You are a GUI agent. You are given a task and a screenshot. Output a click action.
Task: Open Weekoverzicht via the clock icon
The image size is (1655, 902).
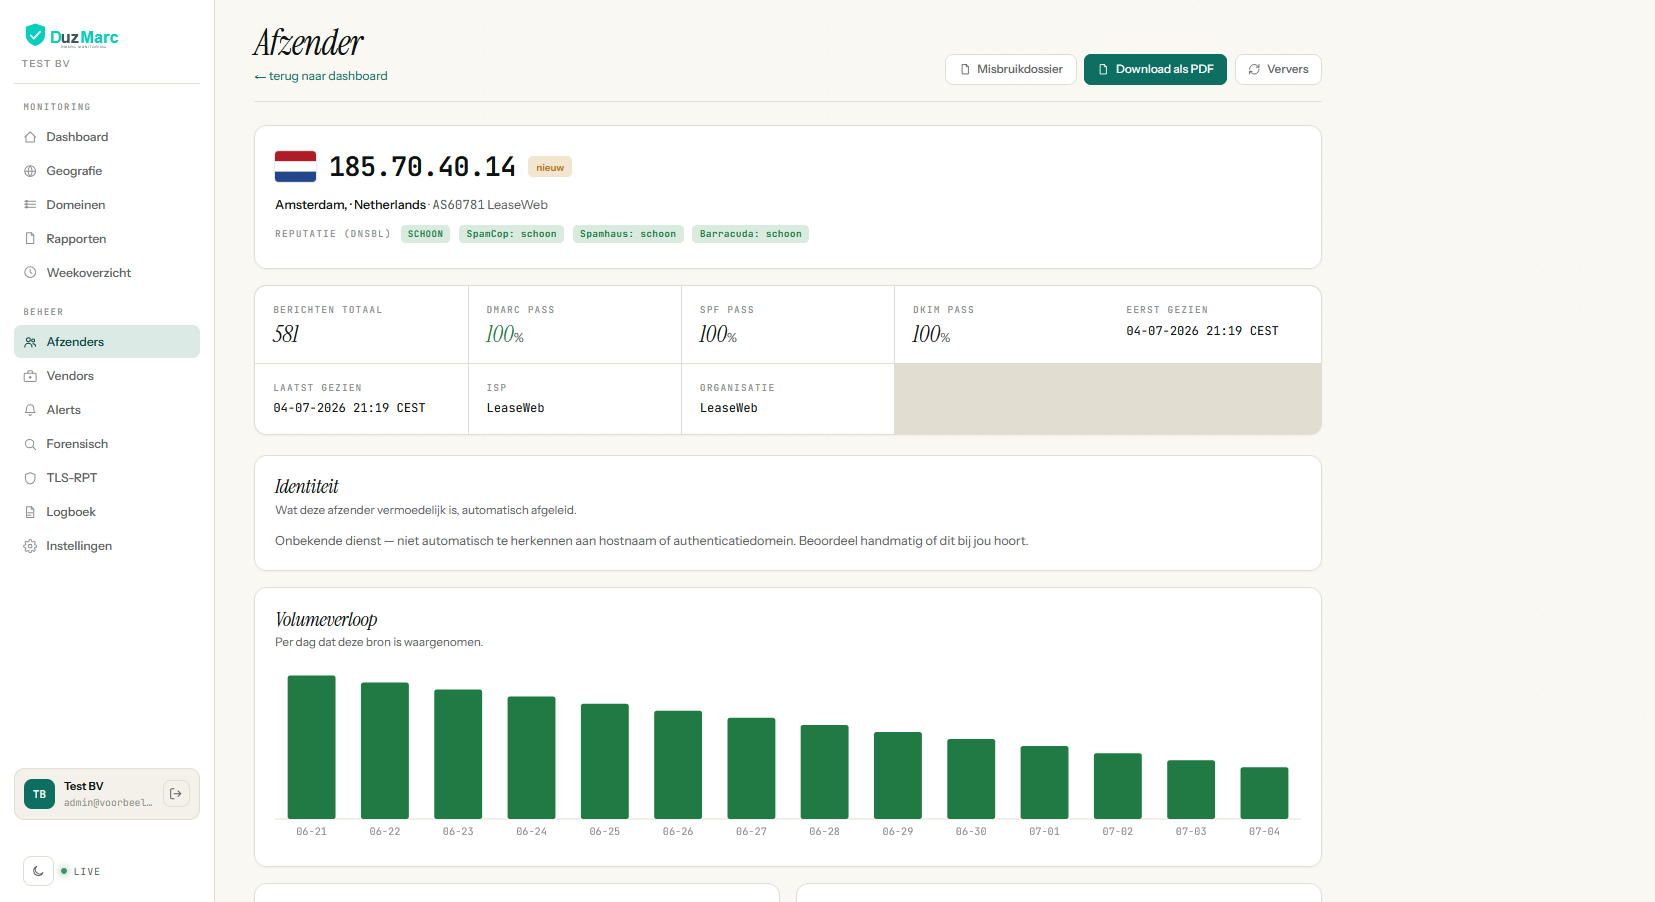[30, 273]
